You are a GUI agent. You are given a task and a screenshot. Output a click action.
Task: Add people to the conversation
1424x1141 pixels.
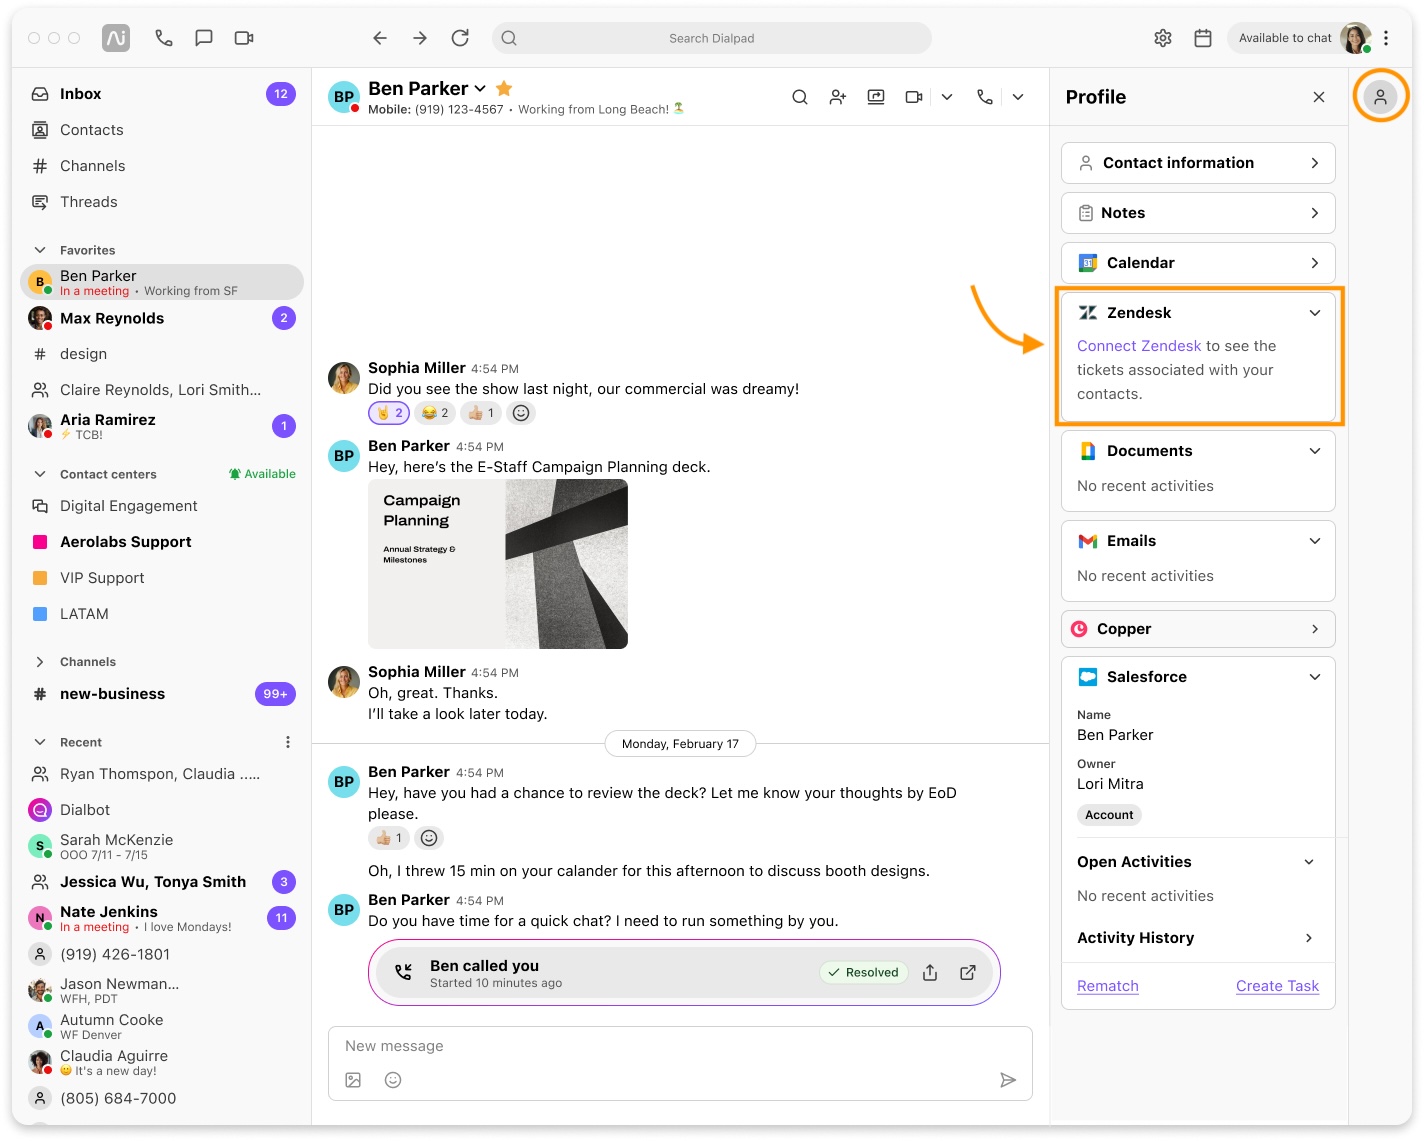pos(838,97)
